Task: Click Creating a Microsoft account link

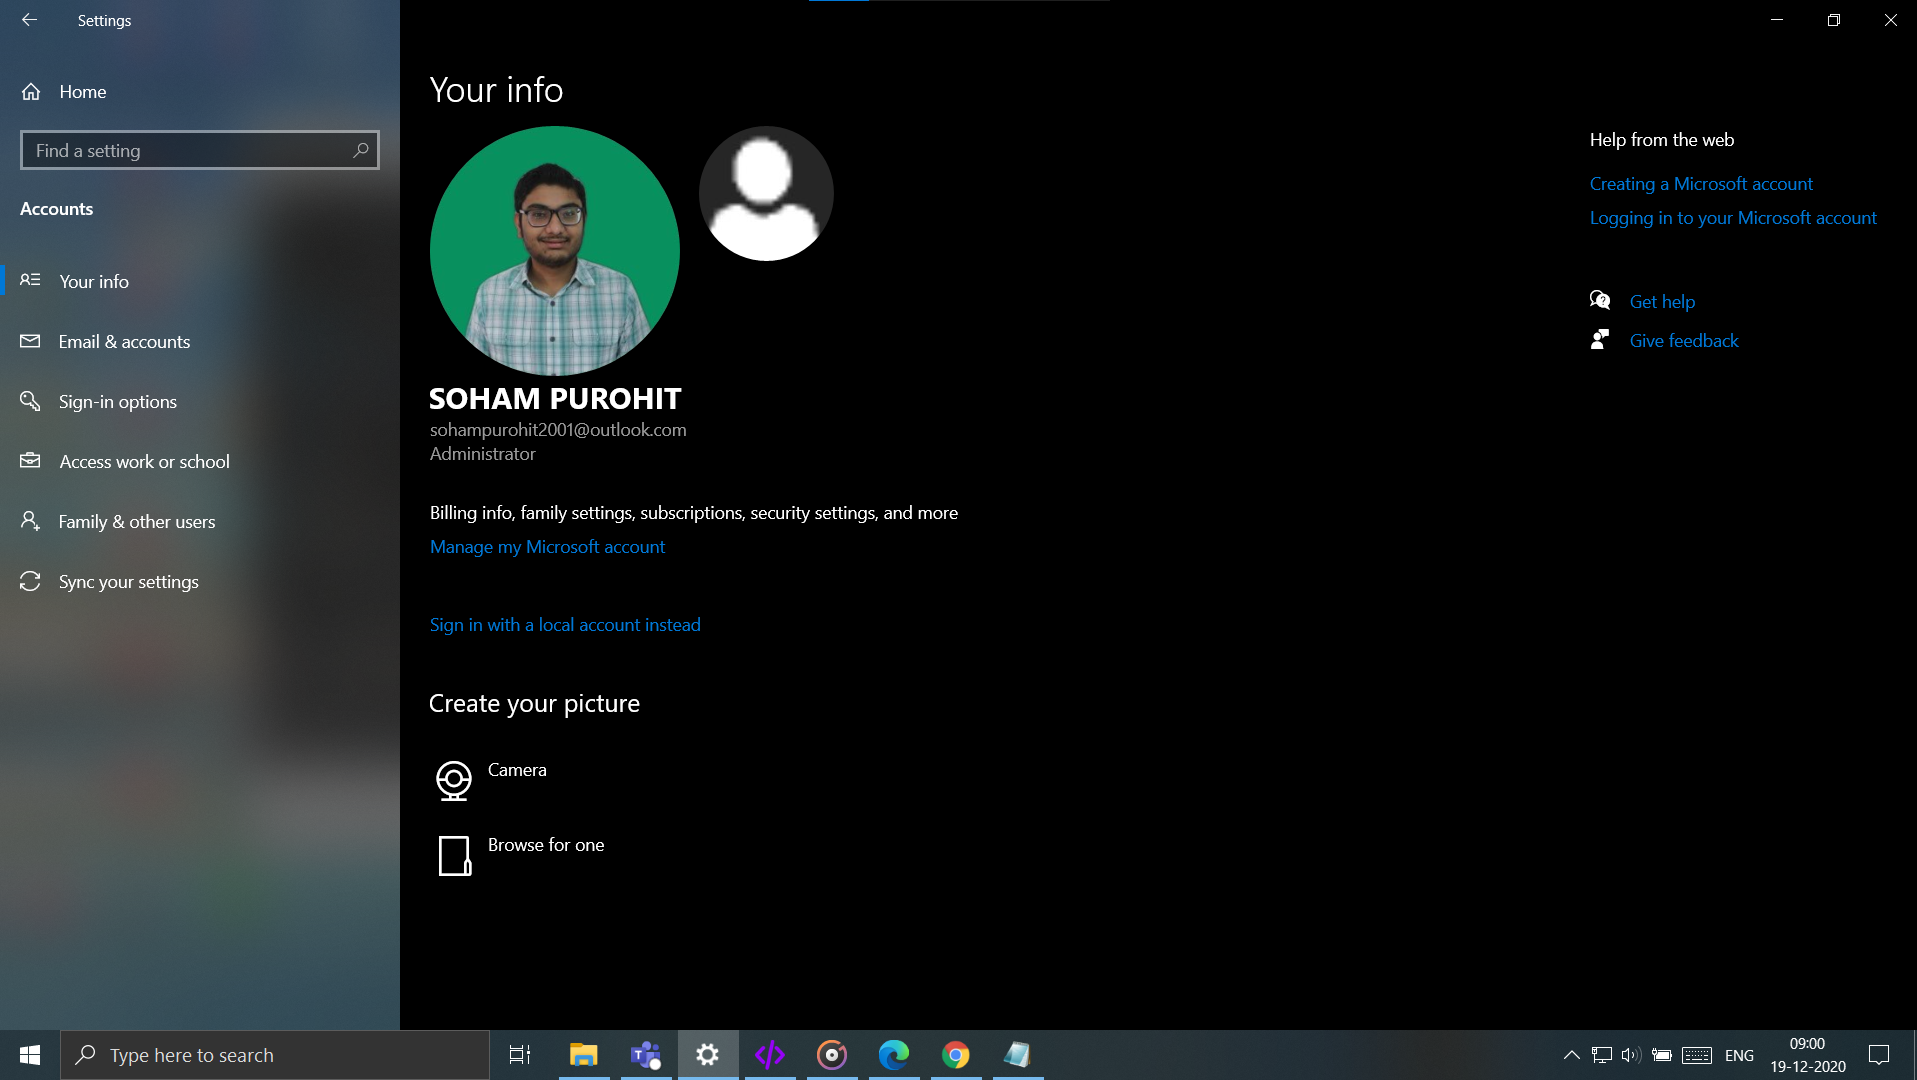Action: tap(1701, 183)
